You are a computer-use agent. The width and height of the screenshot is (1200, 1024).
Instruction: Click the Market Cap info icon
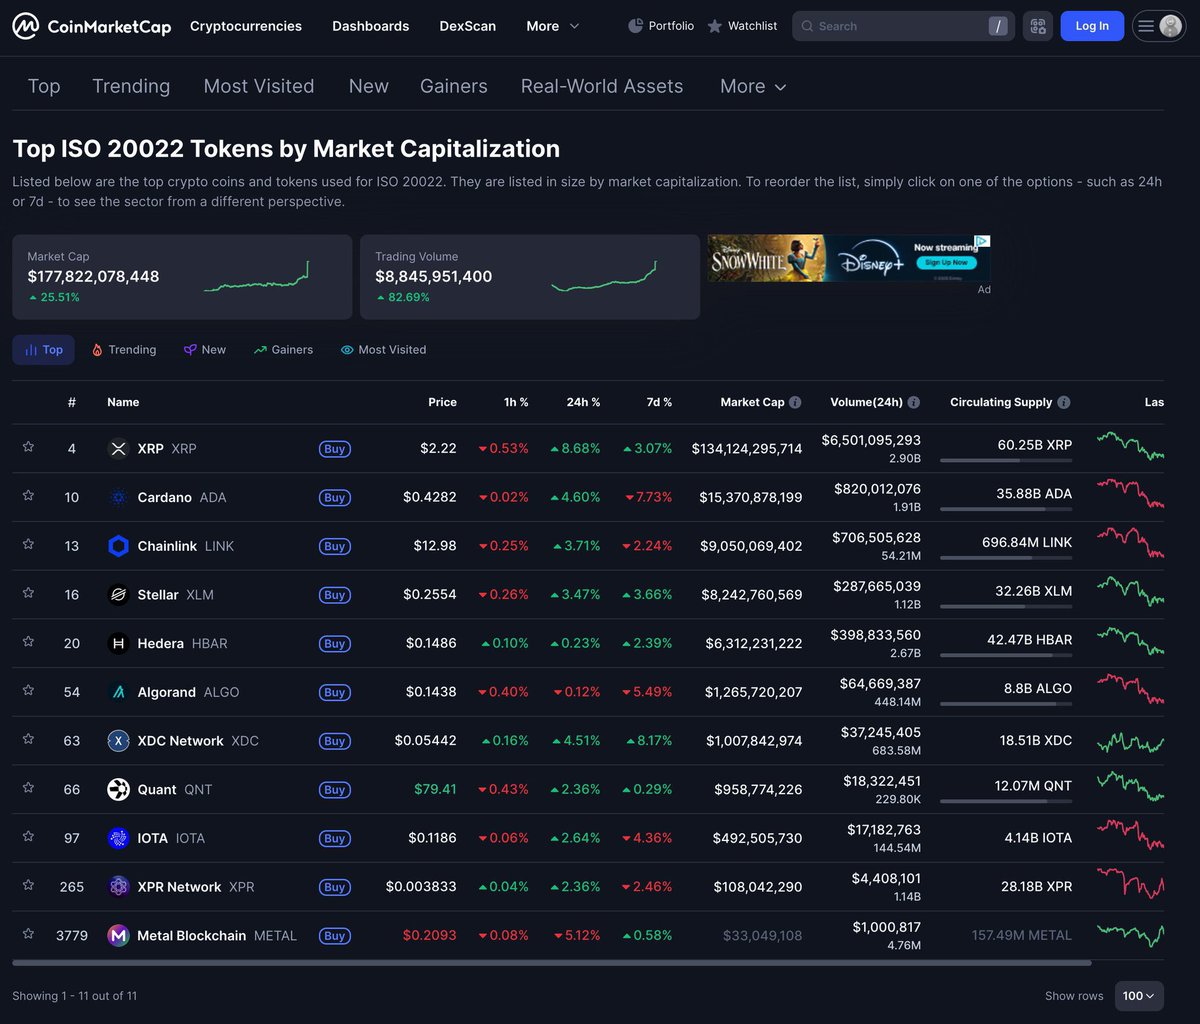click(795, 402)
